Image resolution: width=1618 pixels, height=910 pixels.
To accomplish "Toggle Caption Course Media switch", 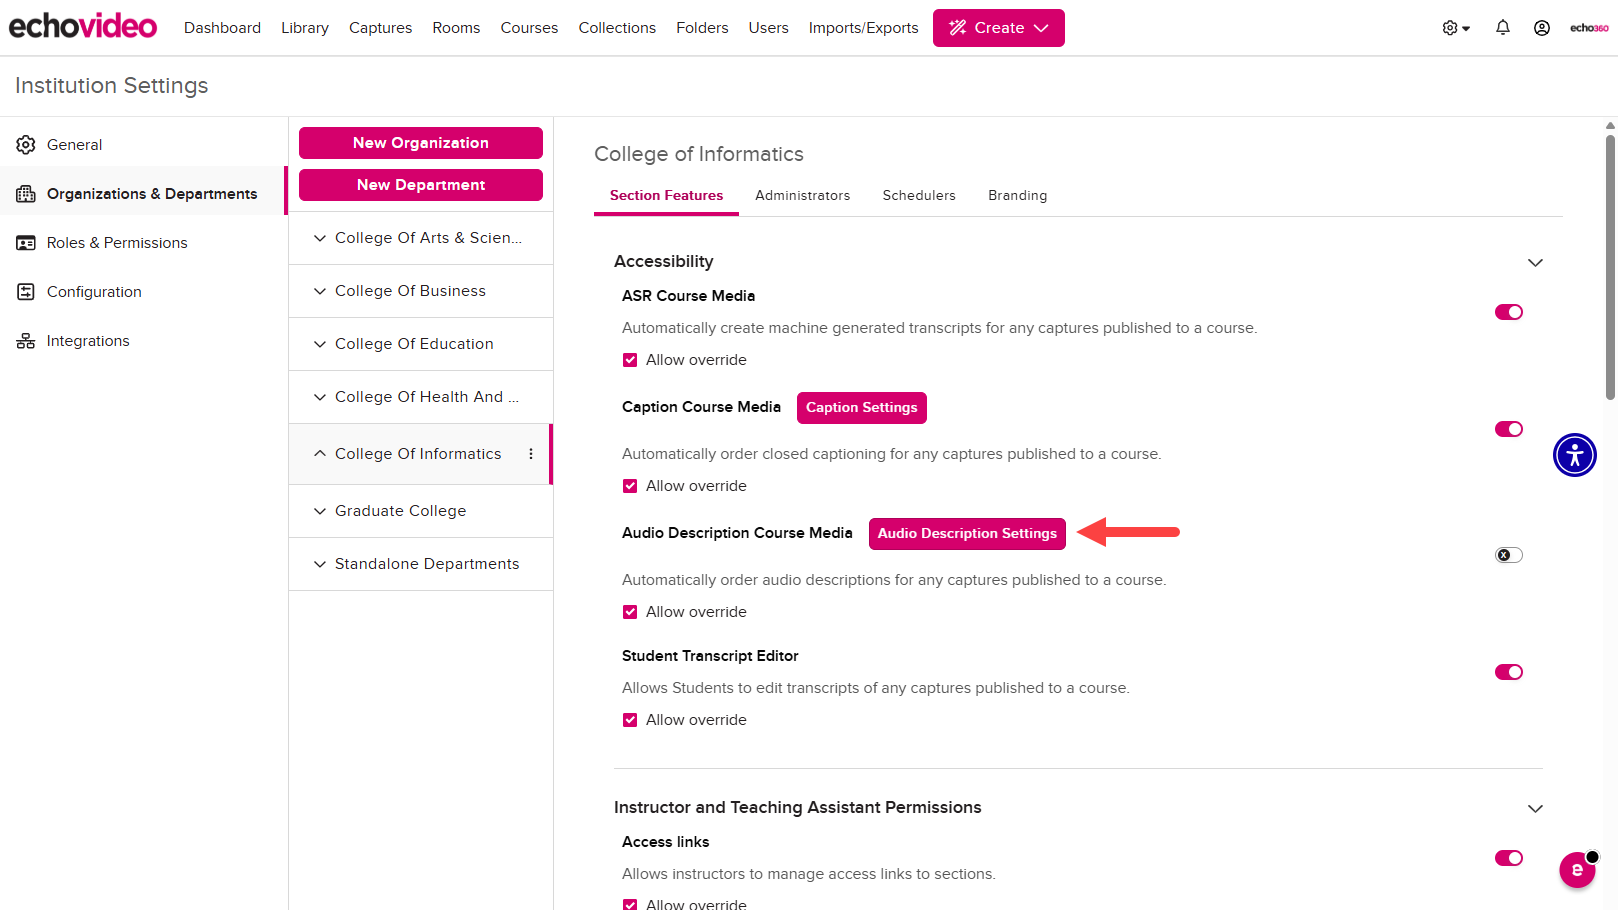I will click(1509, 429).
